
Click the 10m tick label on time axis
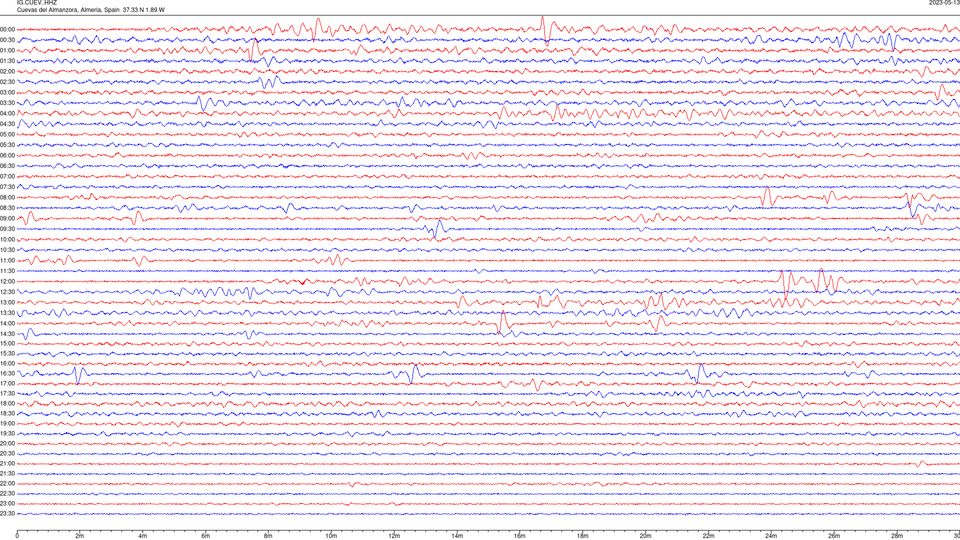[331, 536]
